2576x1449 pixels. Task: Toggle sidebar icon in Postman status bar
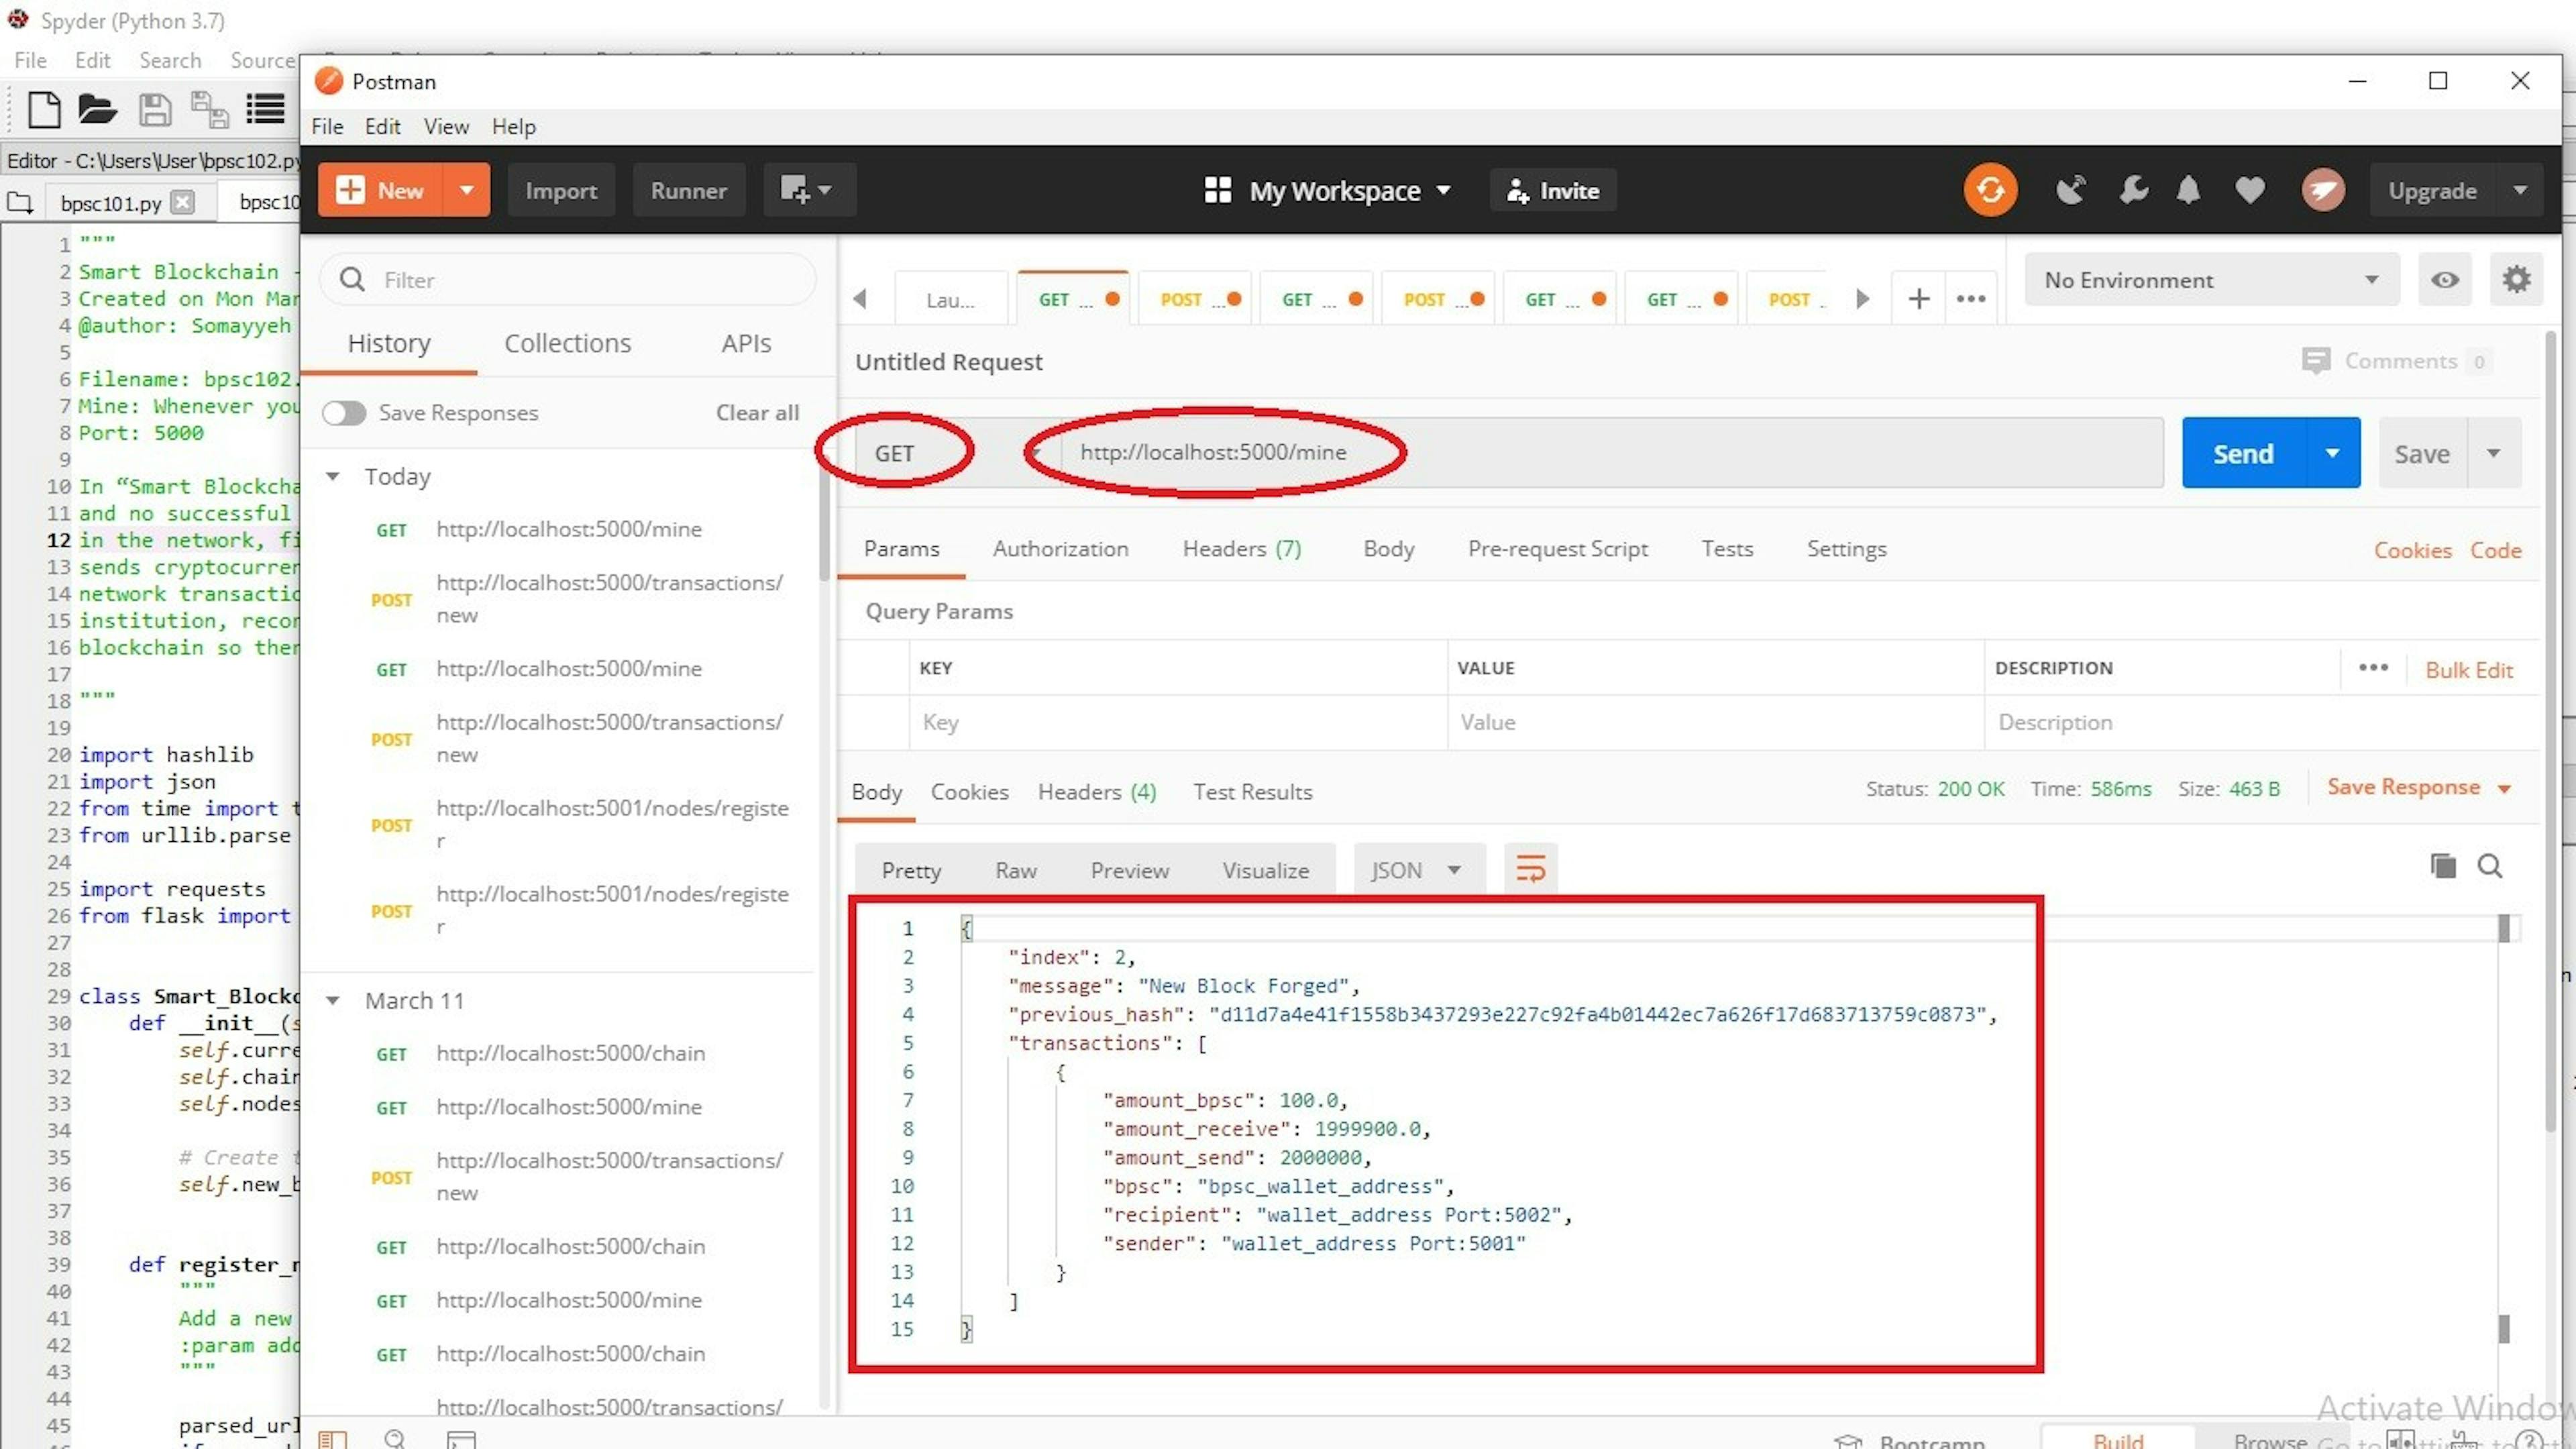pos(332,1439)
